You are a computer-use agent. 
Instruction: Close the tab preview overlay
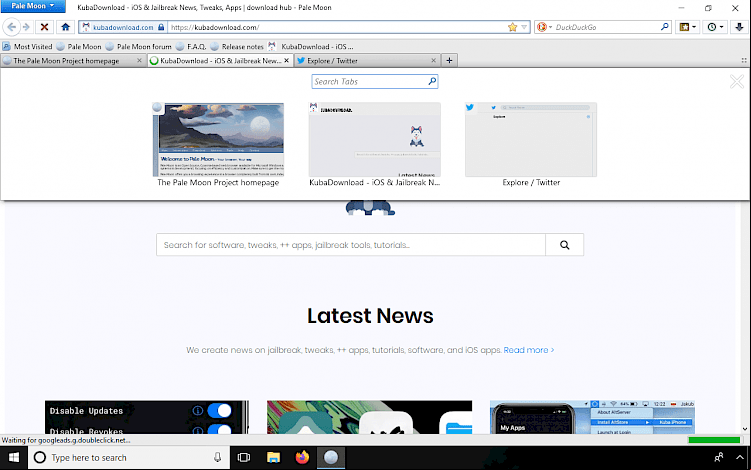coord(737,81)
